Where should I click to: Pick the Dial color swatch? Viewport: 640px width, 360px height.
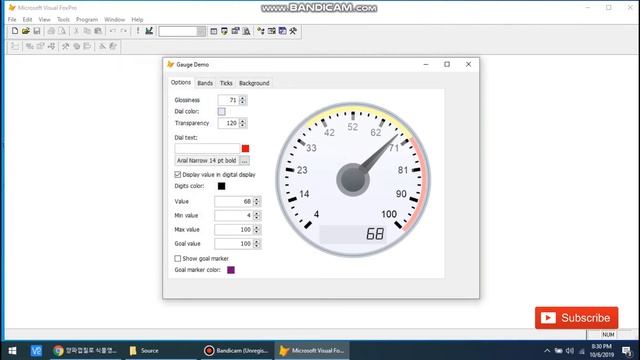(222, 111)
